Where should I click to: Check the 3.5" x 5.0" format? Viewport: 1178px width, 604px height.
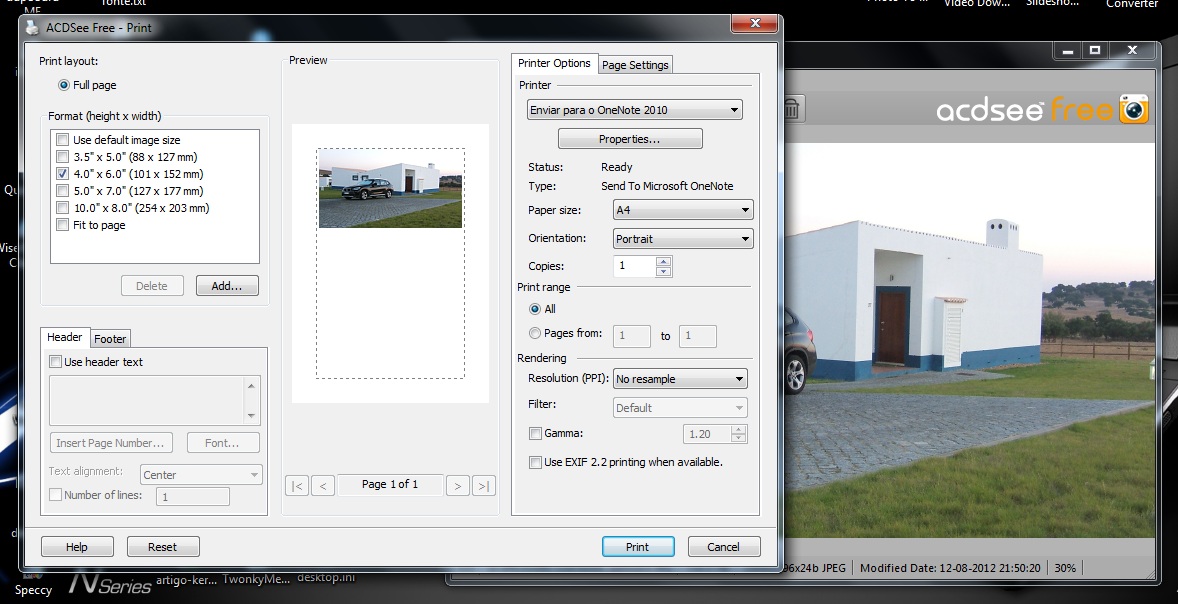tap(62, 157)
